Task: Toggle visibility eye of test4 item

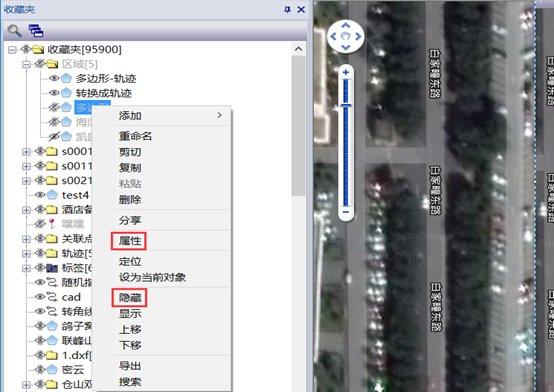Action: pyautogui.click(x=40, y=195)
